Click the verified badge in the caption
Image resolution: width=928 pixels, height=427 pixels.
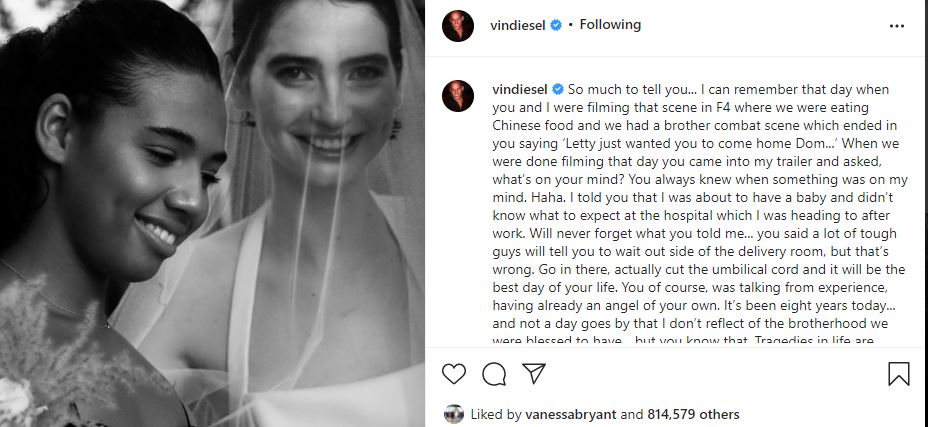[557, 89]
